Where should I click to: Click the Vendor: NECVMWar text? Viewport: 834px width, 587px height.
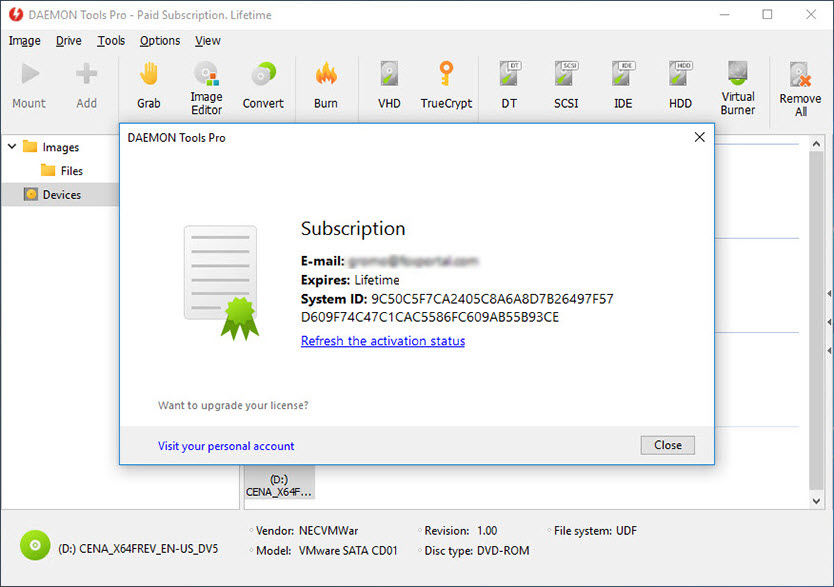click(x=307, y=531)
